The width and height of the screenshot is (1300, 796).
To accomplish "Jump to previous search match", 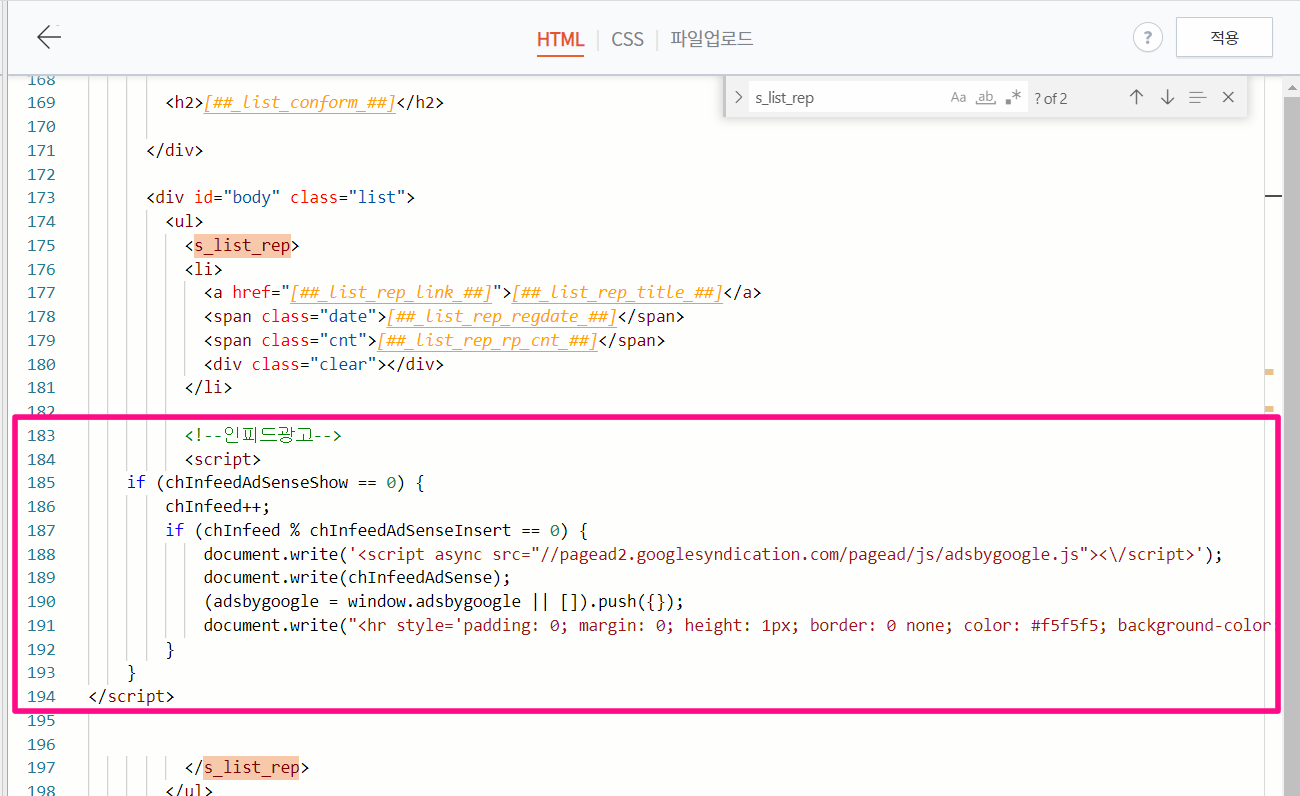I will [x=1136, y=97].
